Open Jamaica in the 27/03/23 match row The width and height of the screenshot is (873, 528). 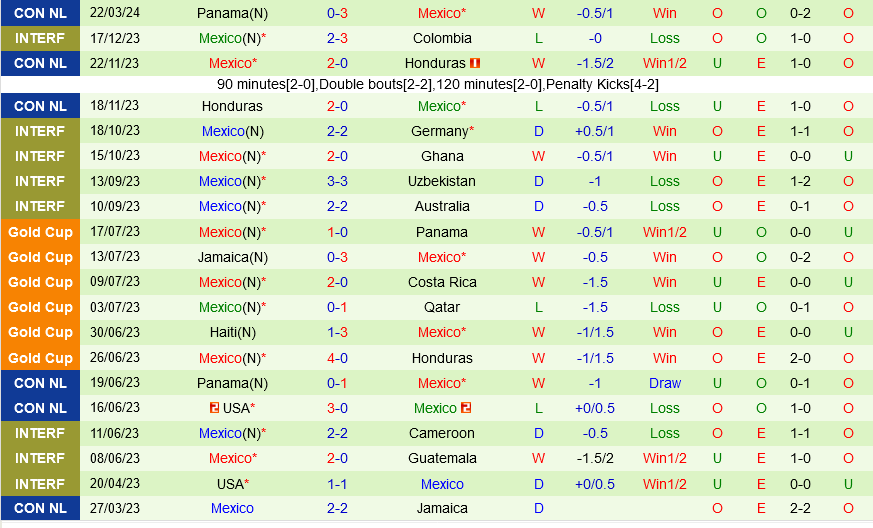[442, 508]
